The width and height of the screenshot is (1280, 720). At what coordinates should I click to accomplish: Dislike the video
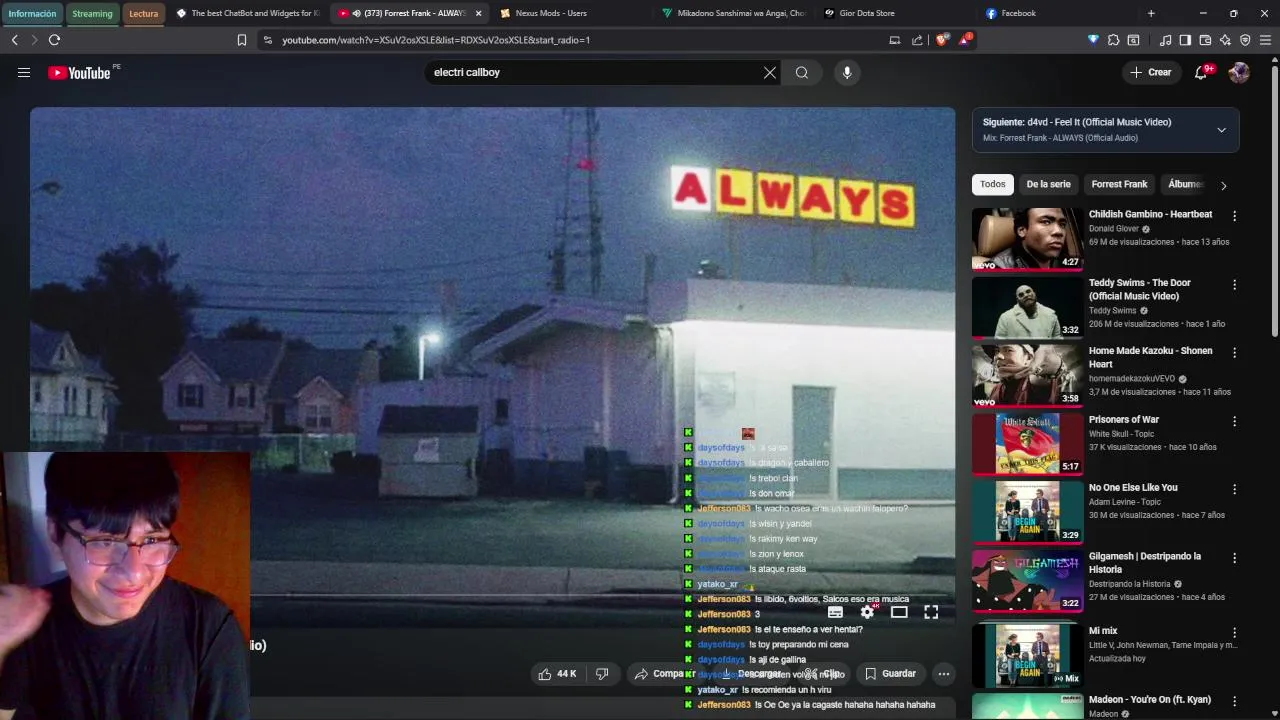(x=602, y=674)
